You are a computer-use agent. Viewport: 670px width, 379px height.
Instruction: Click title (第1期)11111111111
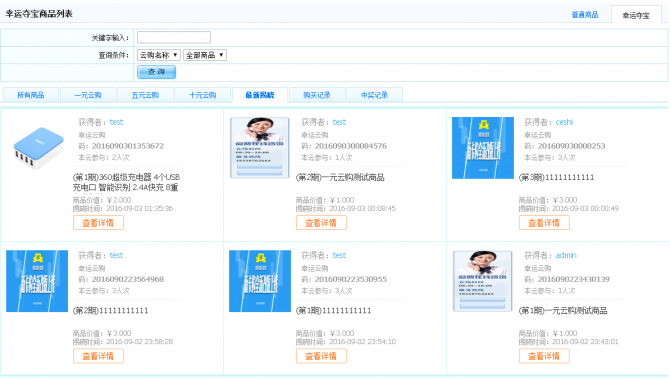(x=333, y=311)
